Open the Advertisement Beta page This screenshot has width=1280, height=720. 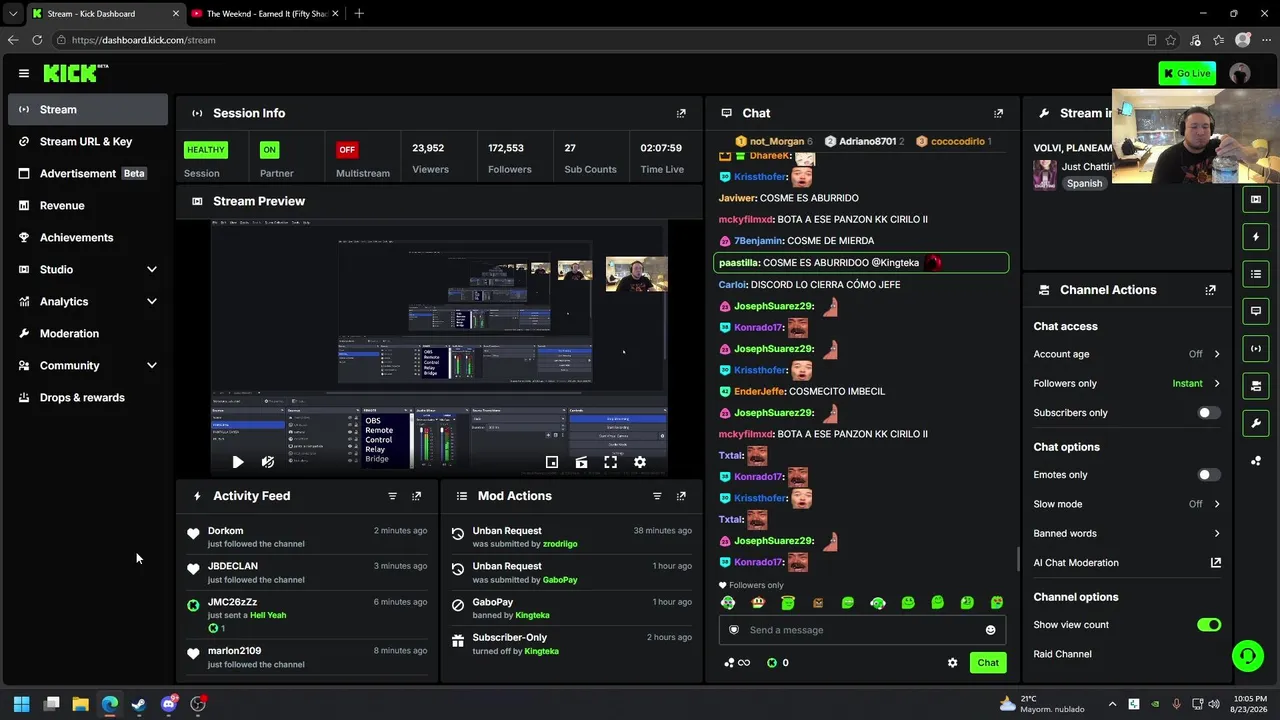click(88, 174)
